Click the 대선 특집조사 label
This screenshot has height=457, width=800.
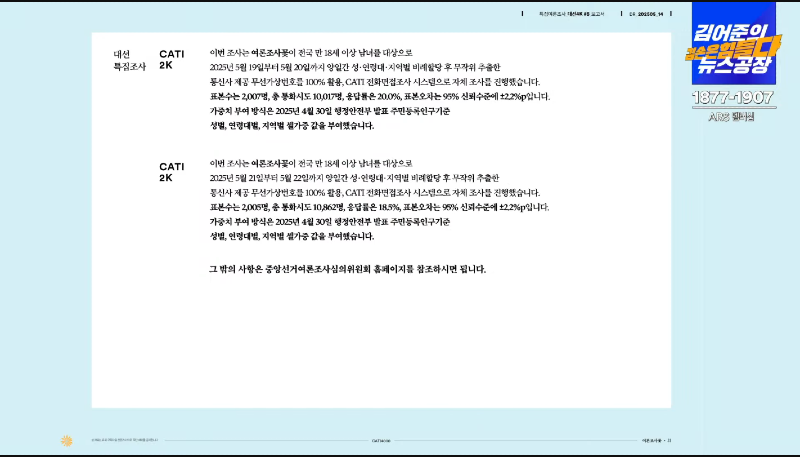click(130, 60)
